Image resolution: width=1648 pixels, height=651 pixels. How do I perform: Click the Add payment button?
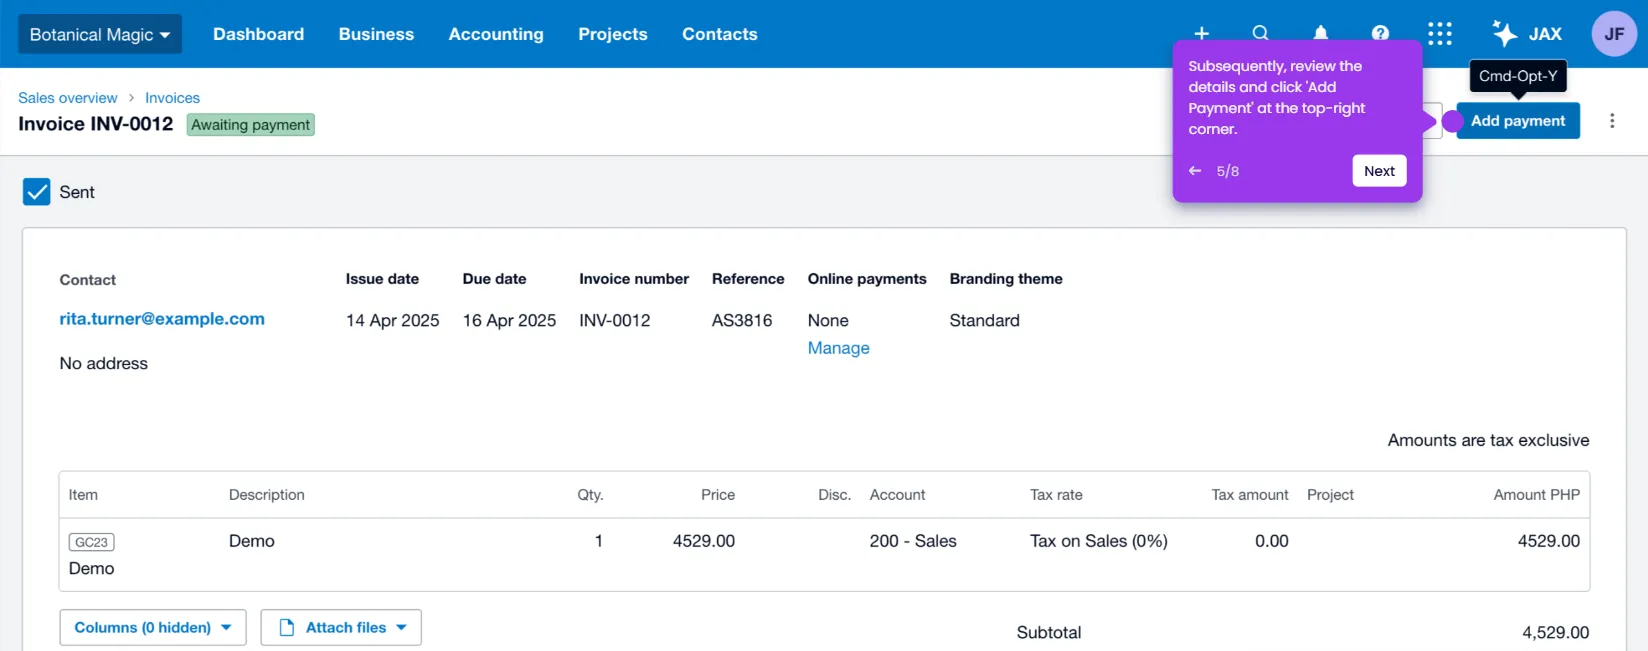pyautogui.click(x=1518, y=121)
